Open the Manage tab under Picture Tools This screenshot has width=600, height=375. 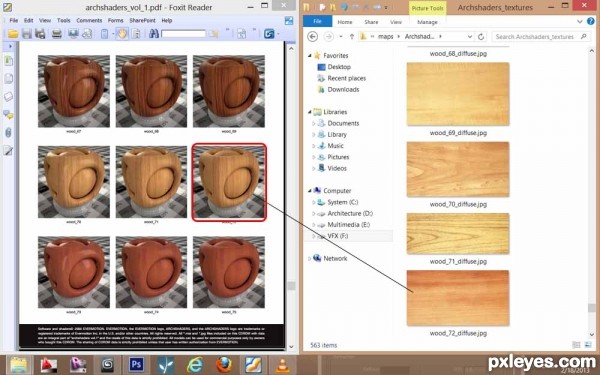427,22
